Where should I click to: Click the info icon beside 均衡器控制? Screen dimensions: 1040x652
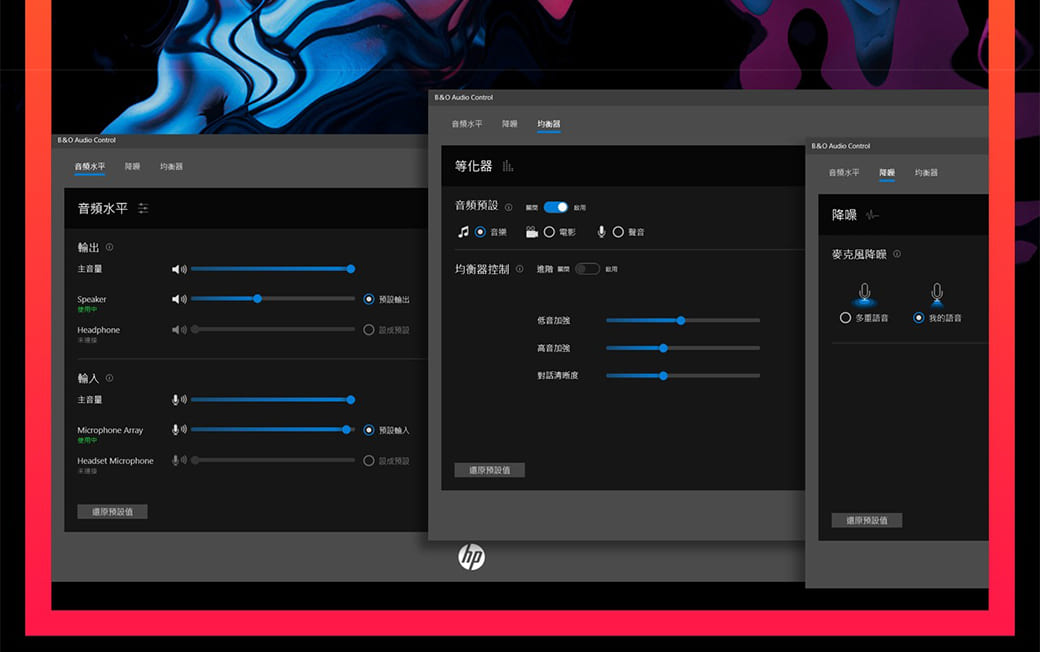[x=519, y=269]
